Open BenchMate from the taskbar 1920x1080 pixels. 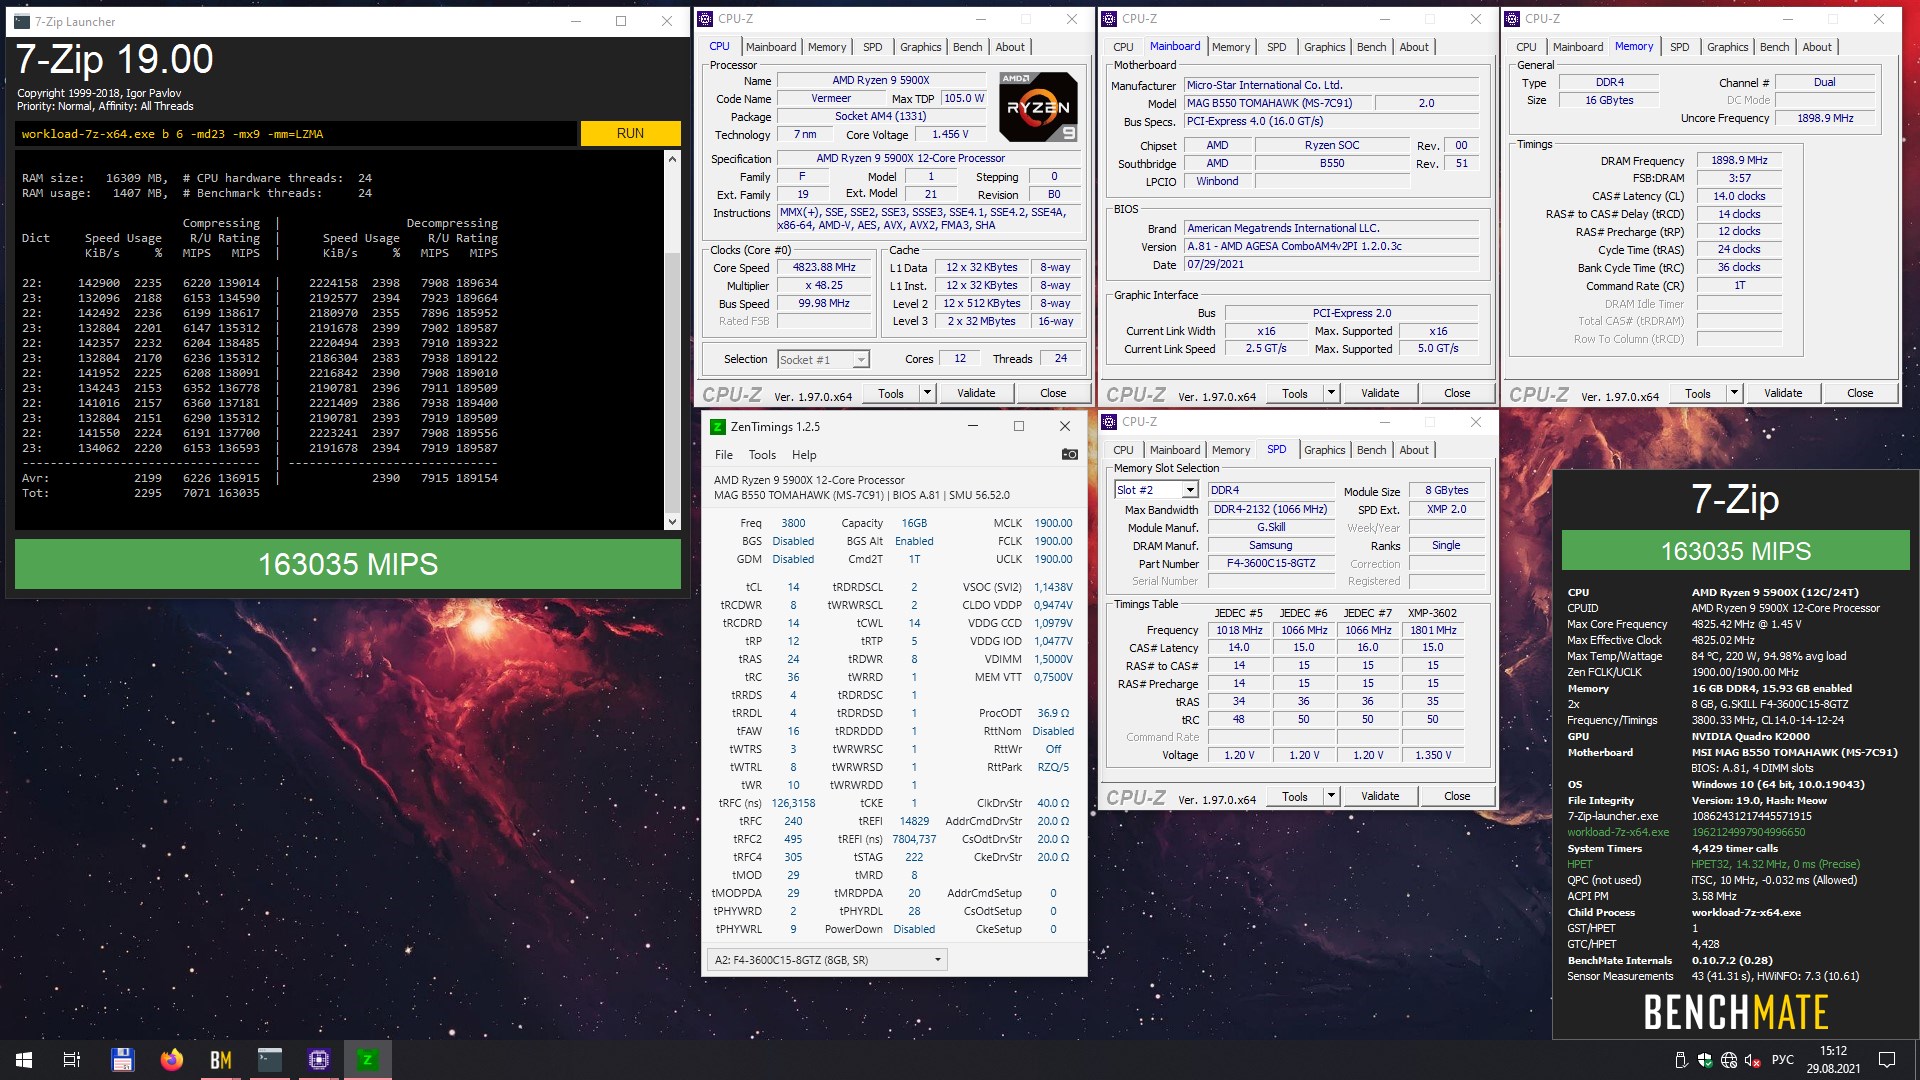tap(220, 1060)
